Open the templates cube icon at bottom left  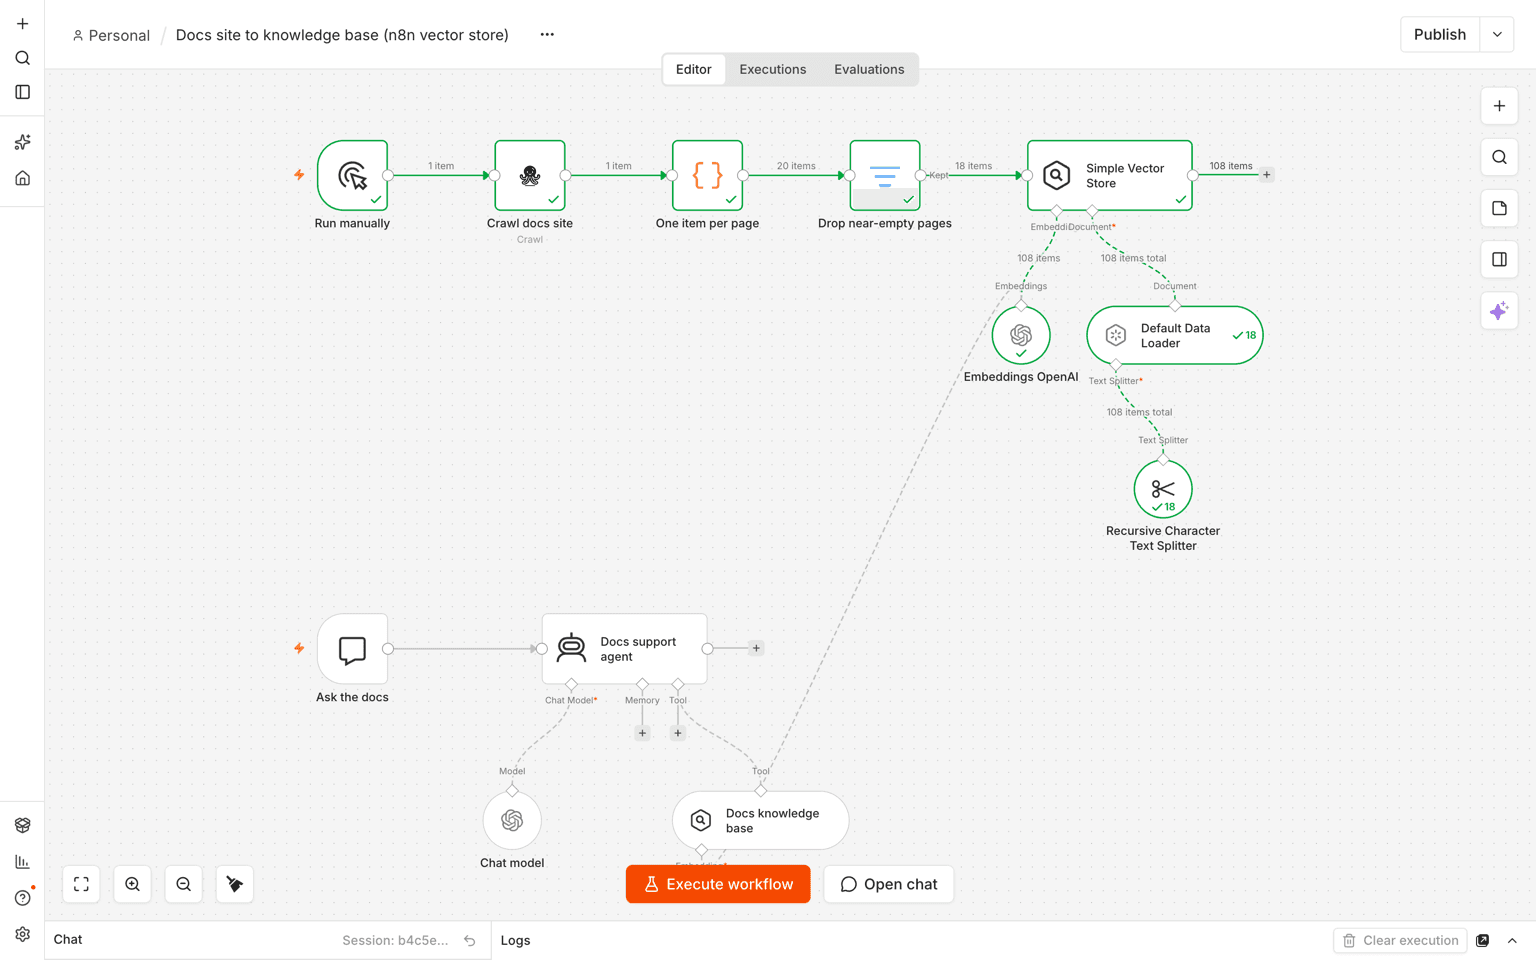(x=22, y=825)
